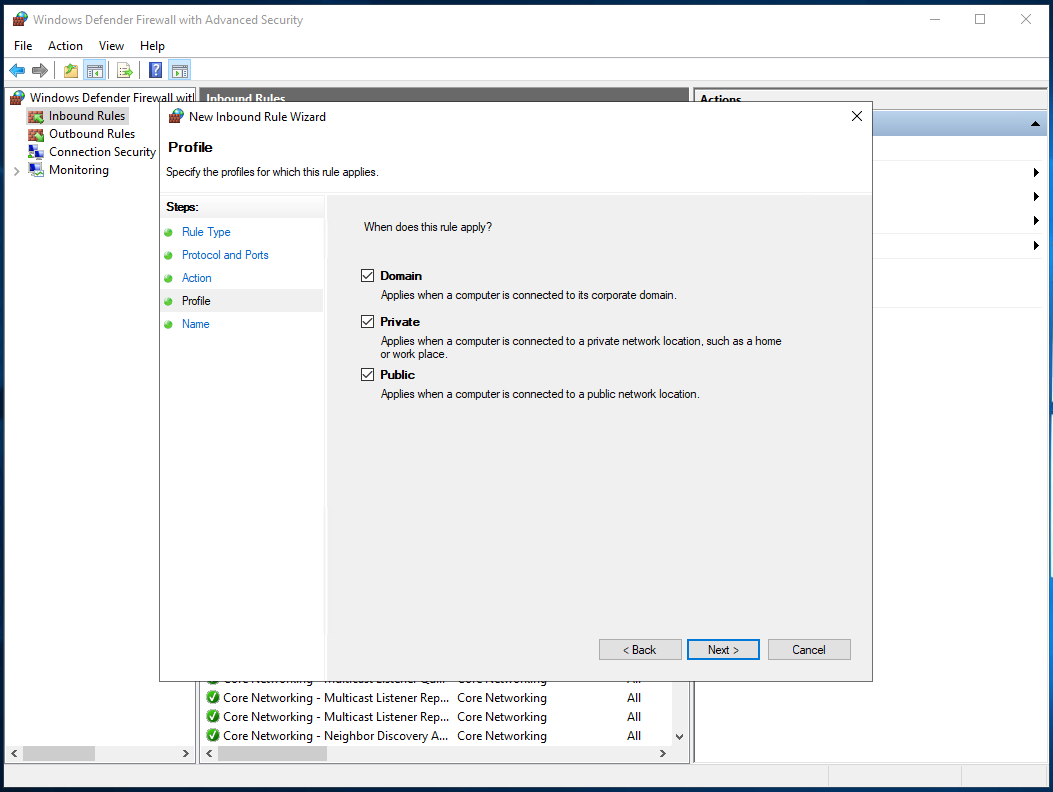Uncheck the Public profile checkbox
This screenshot has height=792, width=1053.
point(367,374)
